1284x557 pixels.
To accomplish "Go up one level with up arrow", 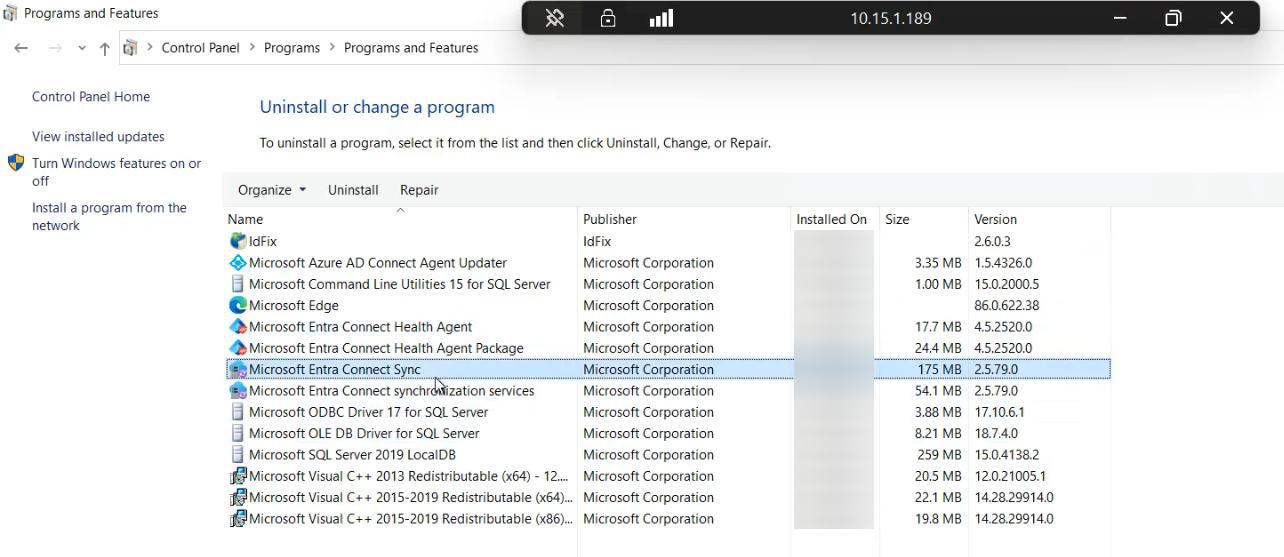I will (x=104, y=48).
